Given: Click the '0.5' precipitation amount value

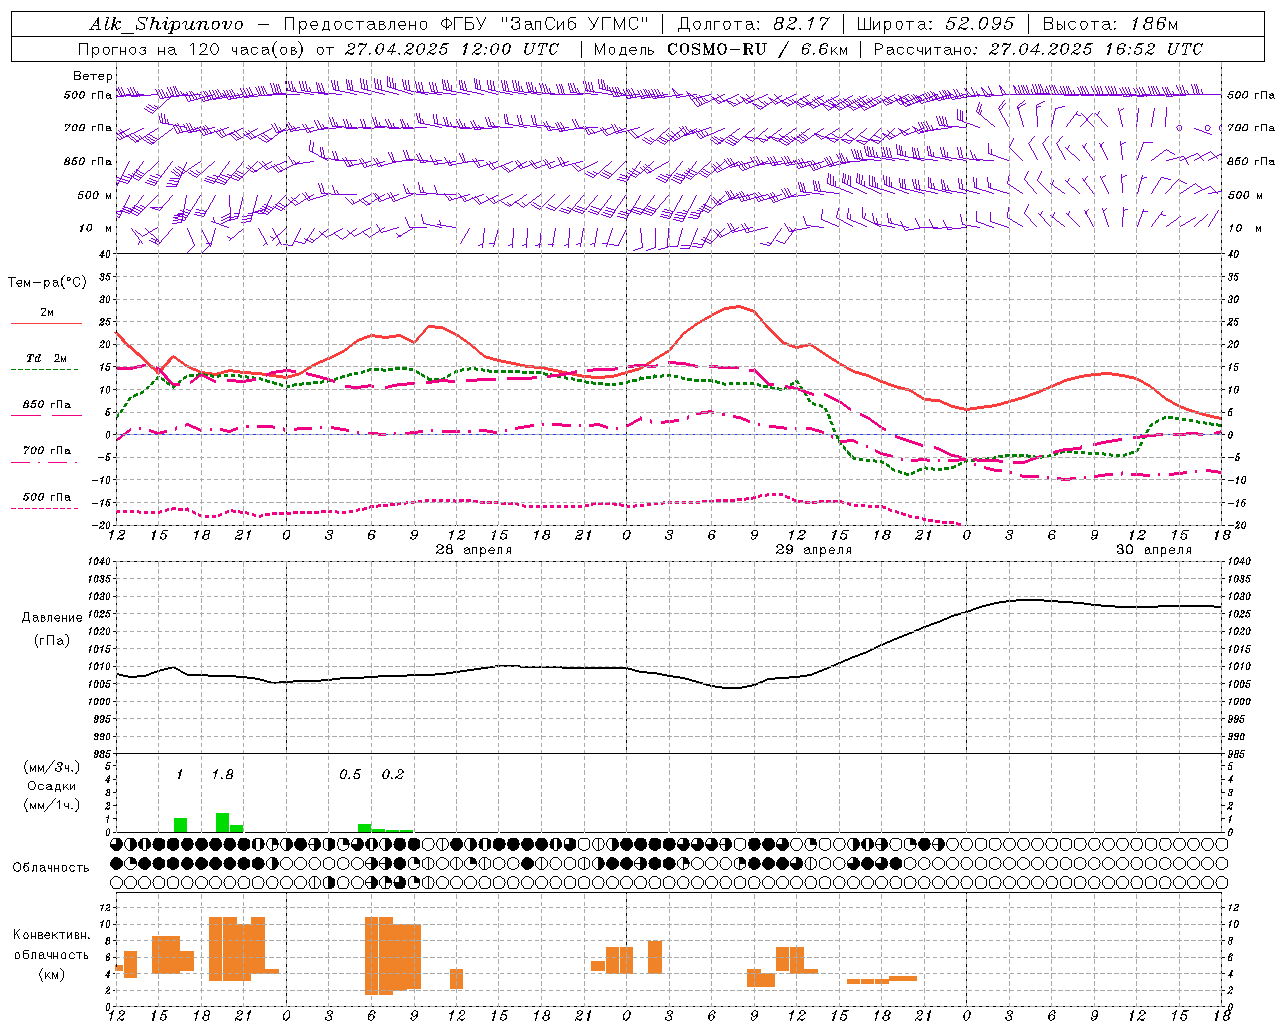Looking at the screenshot, I should [350, 775].
